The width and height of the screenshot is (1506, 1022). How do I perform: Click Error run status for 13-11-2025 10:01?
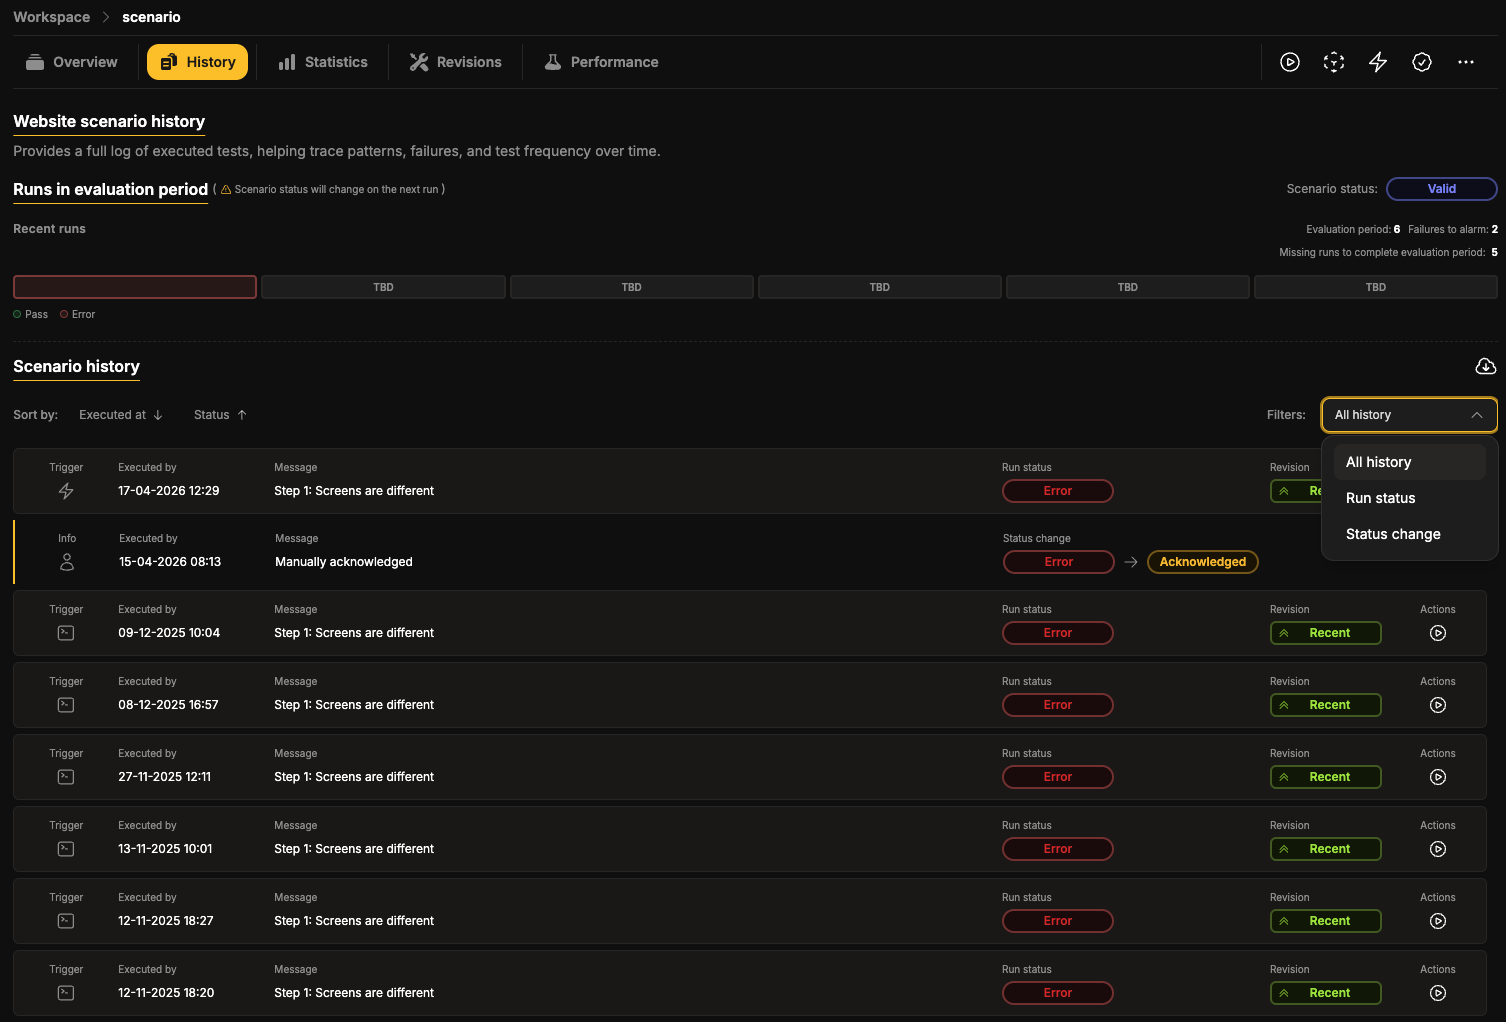coord(1057,849)
